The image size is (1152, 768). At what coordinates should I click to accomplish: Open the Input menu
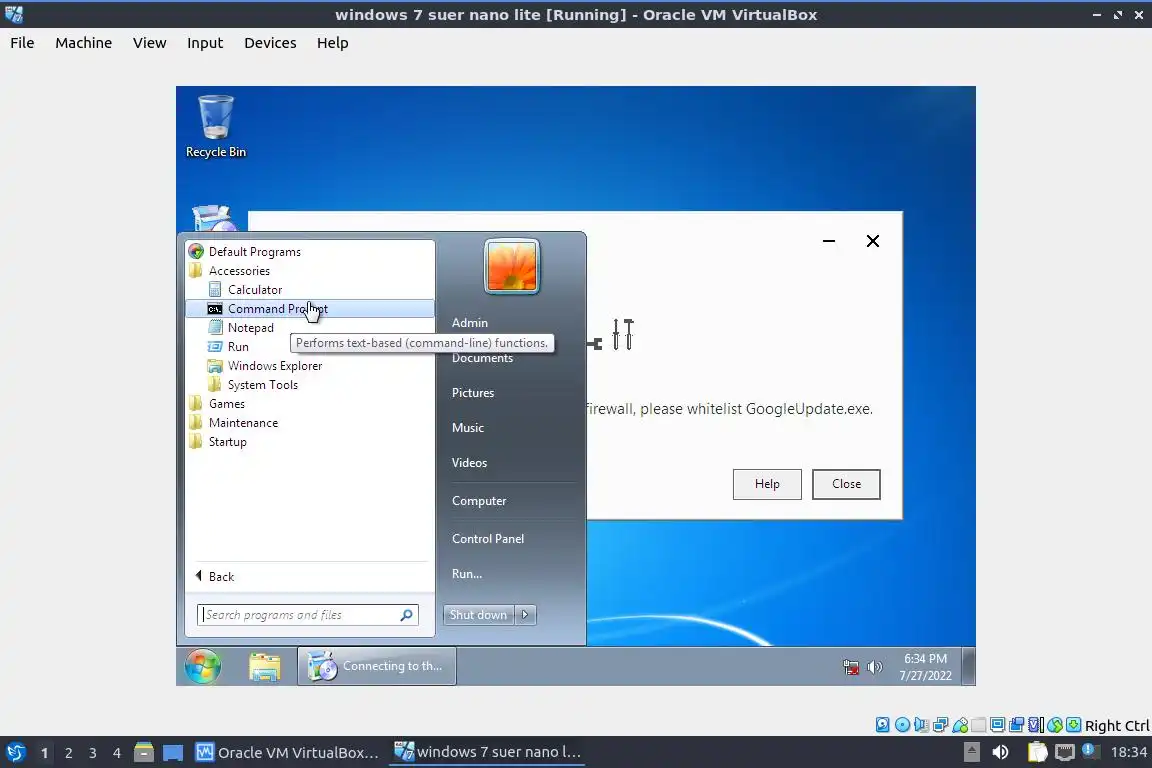pos(205,43)
